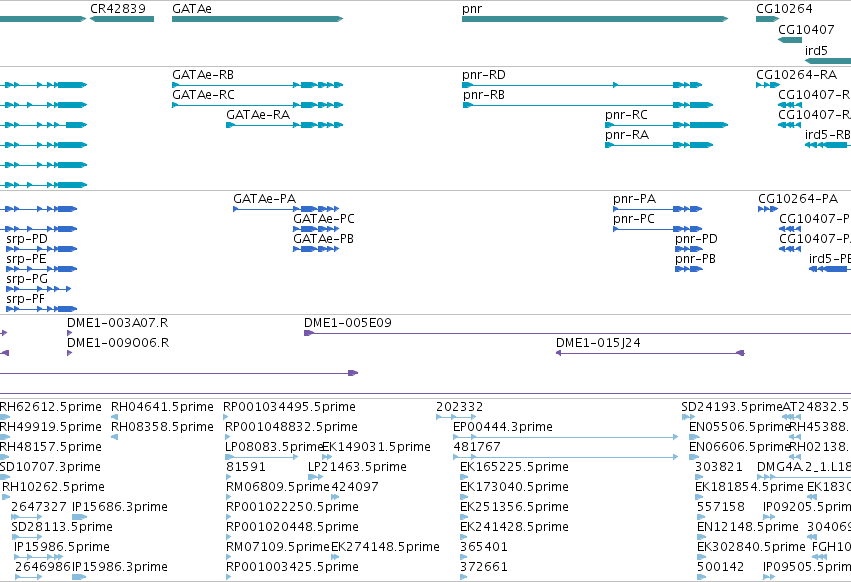Select the srp-PE CDS label
Image resolution: width=851 pixels, height=582 pixels.
[26, 259]
